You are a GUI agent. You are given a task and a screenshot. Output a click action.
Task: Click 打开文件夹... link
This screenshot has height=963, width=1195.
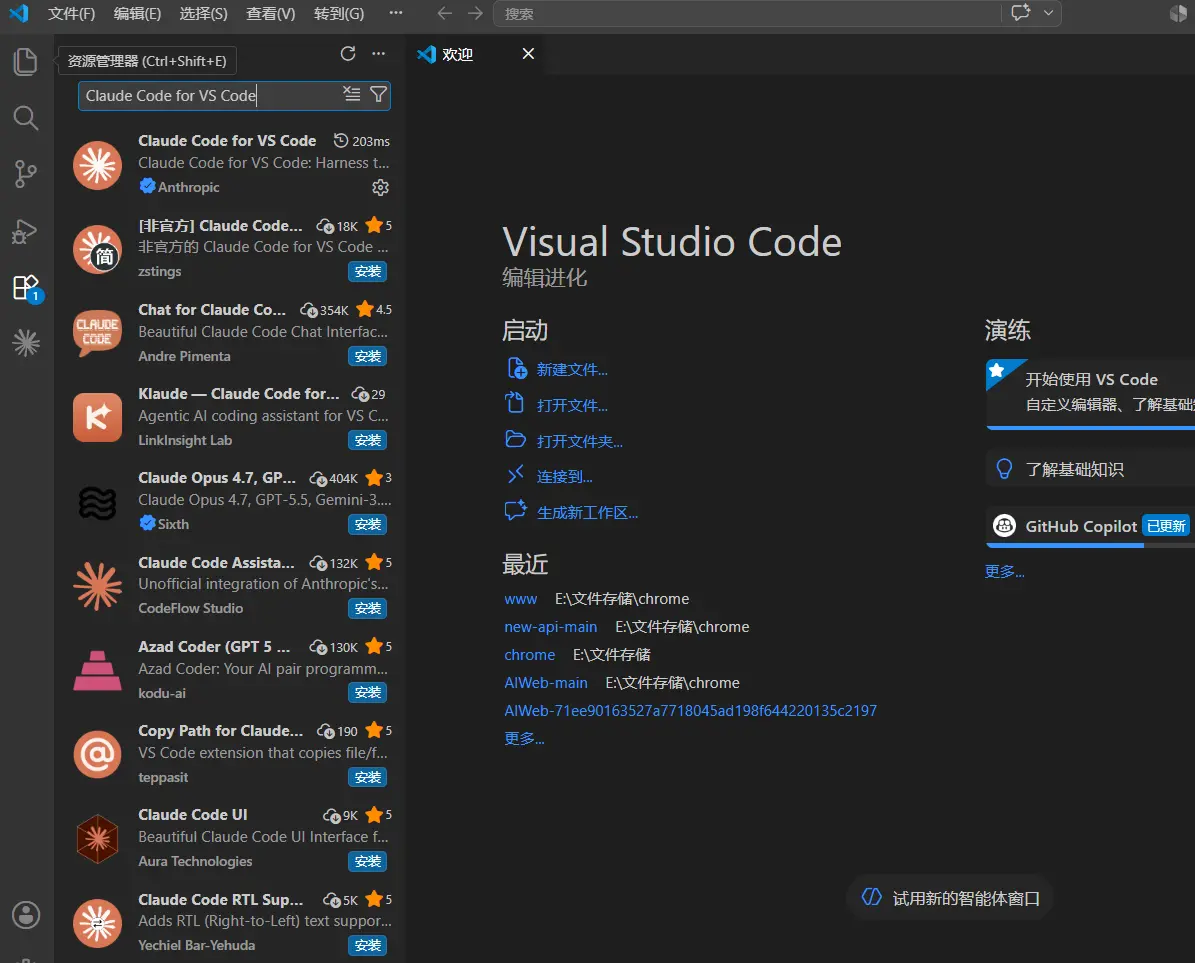(579, 441)
